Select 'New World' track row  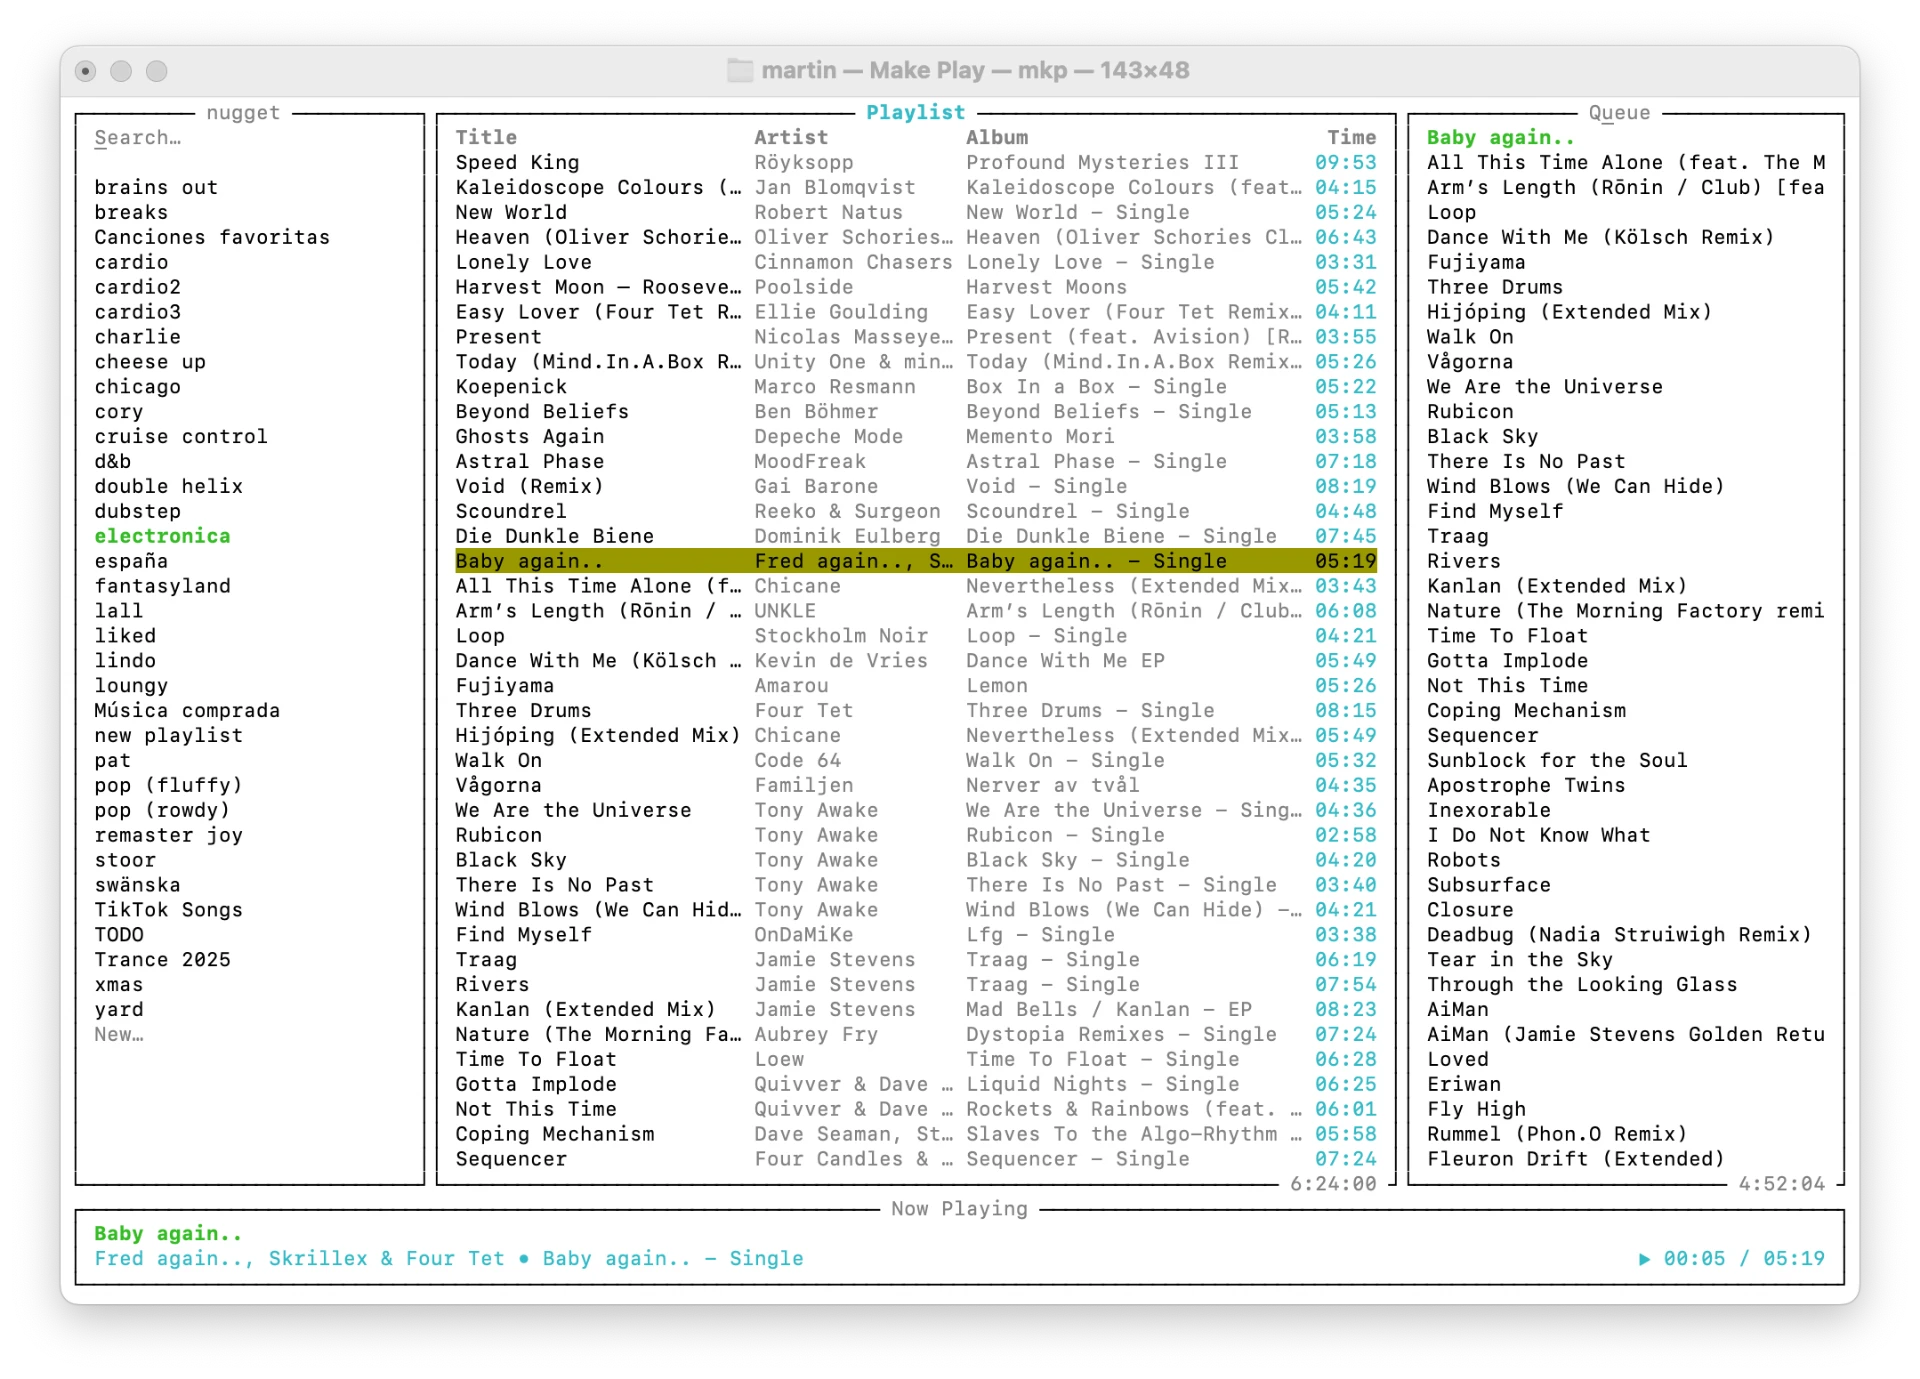916,213
